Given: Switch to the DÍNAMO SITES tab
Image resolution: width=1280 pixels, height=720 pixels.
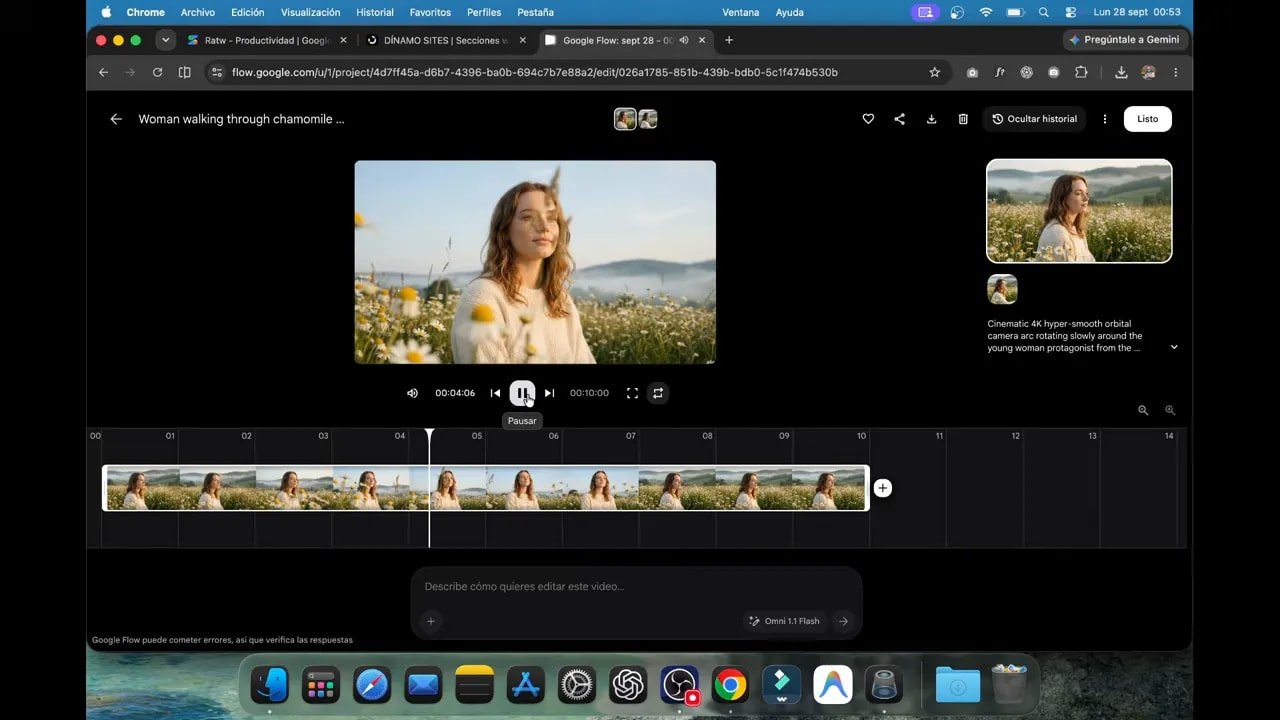Looking at the screenshot, I should click(x=446, y=40).
